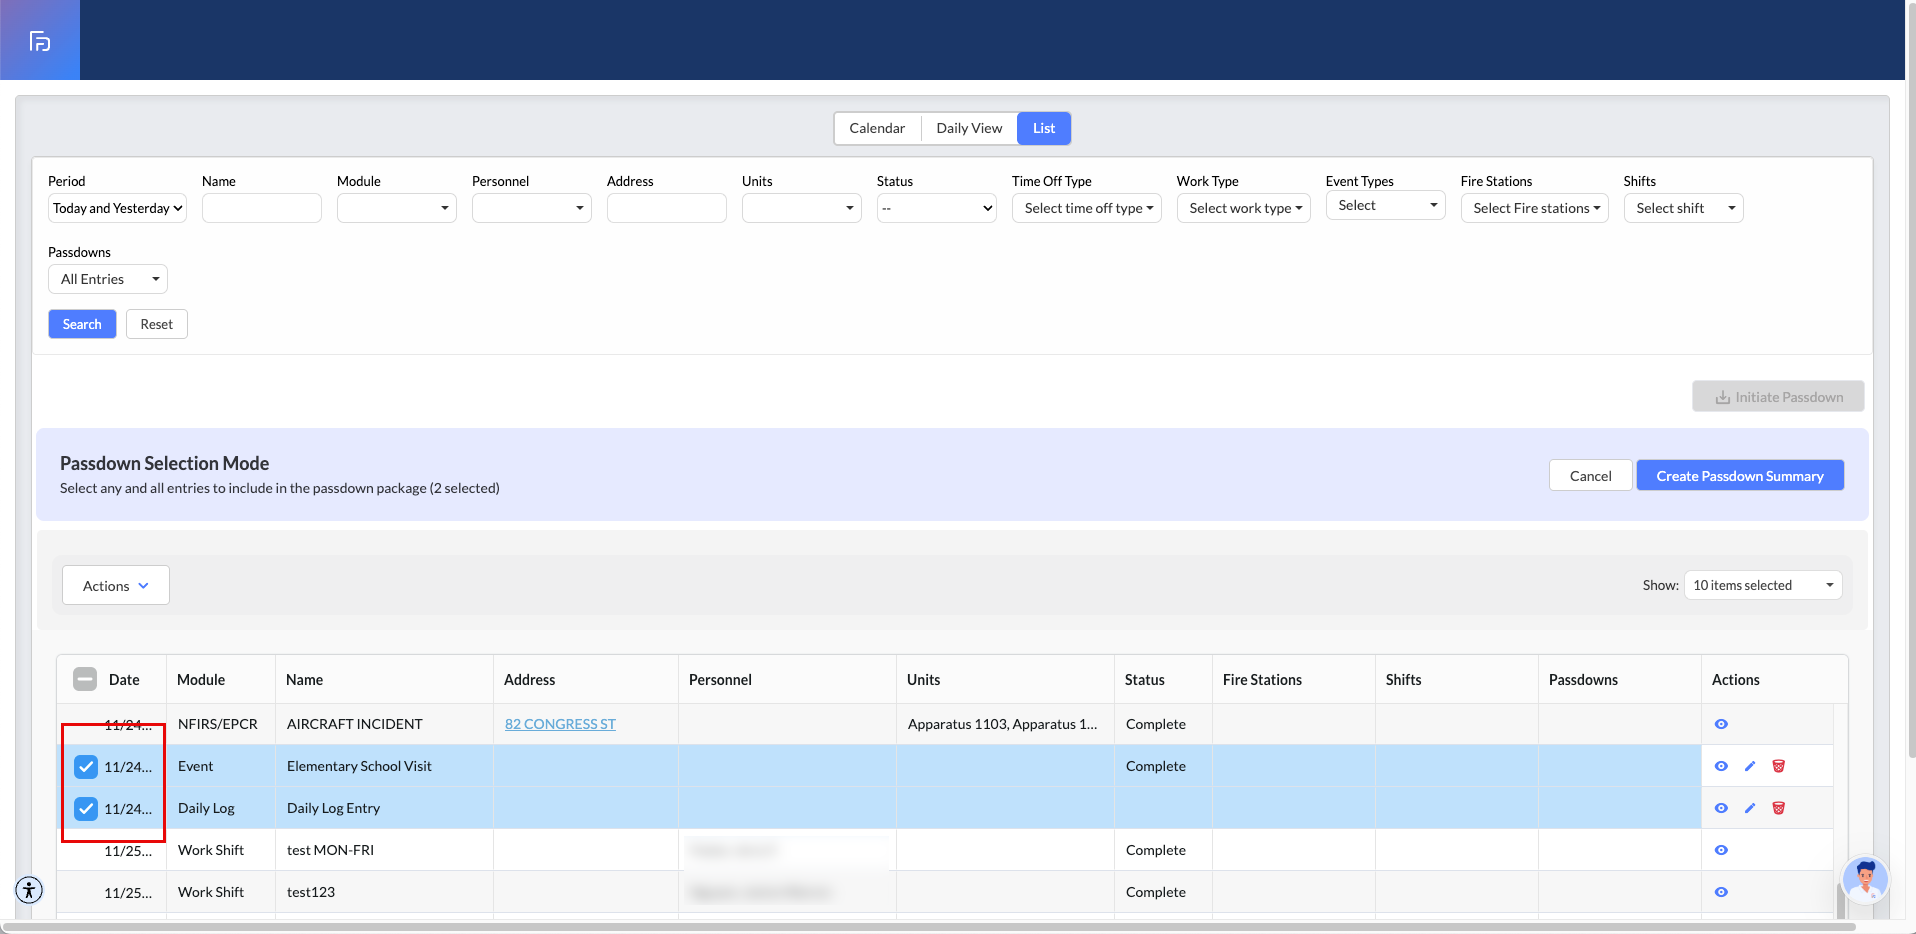Open the 82 CONGRESS ST address link
Screen dimensions: 1916x934
pyautogui.click(x=560, y=724)
